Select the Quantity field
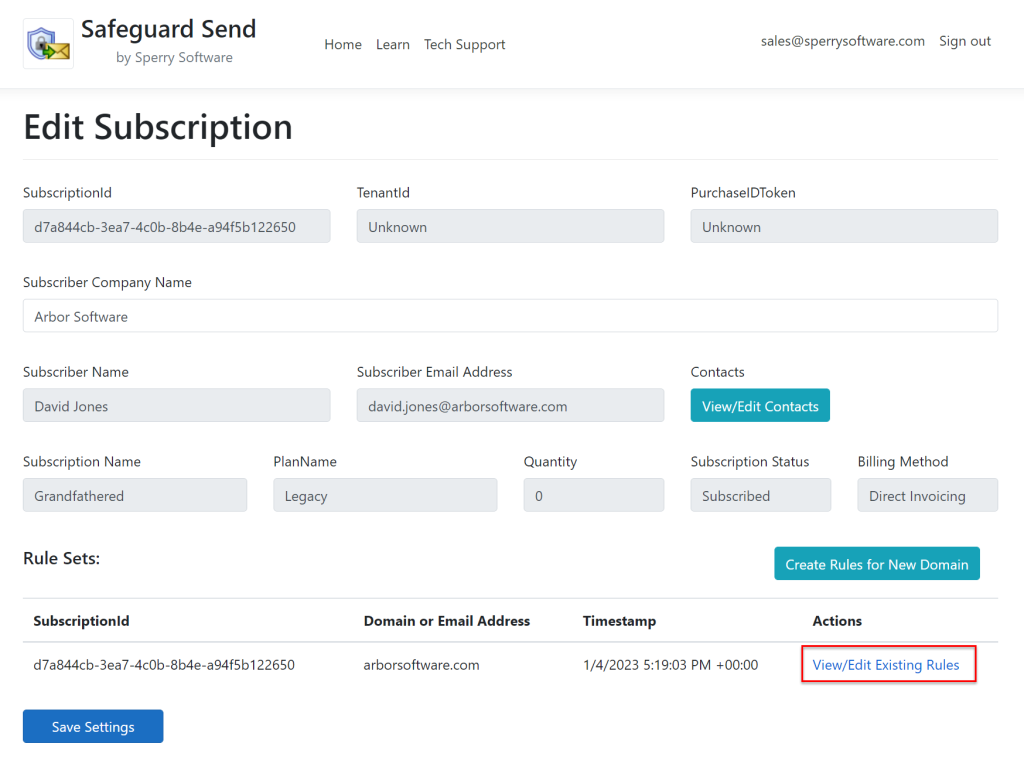This screenshot has width=1024, height=767. [x=594, y=495]
